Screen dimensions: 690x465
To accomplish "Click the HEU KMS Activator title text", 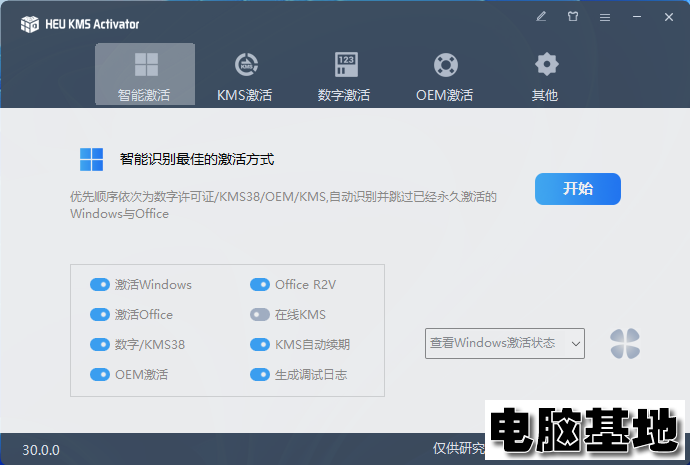I will 92,24.
